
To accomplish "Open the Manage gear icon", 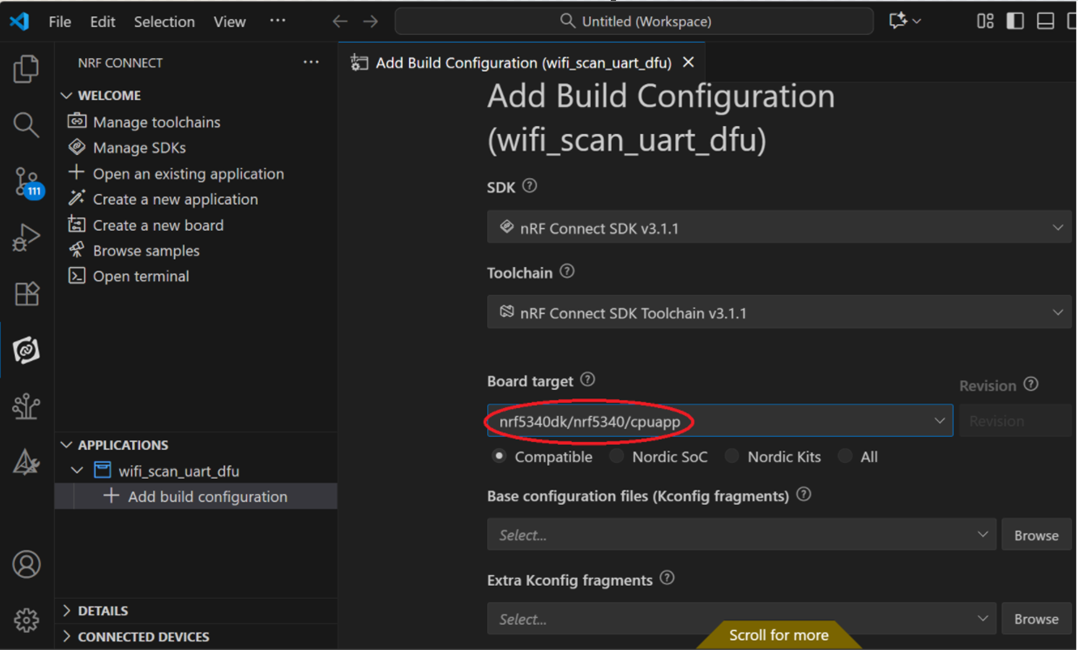I will coord(26,620).
